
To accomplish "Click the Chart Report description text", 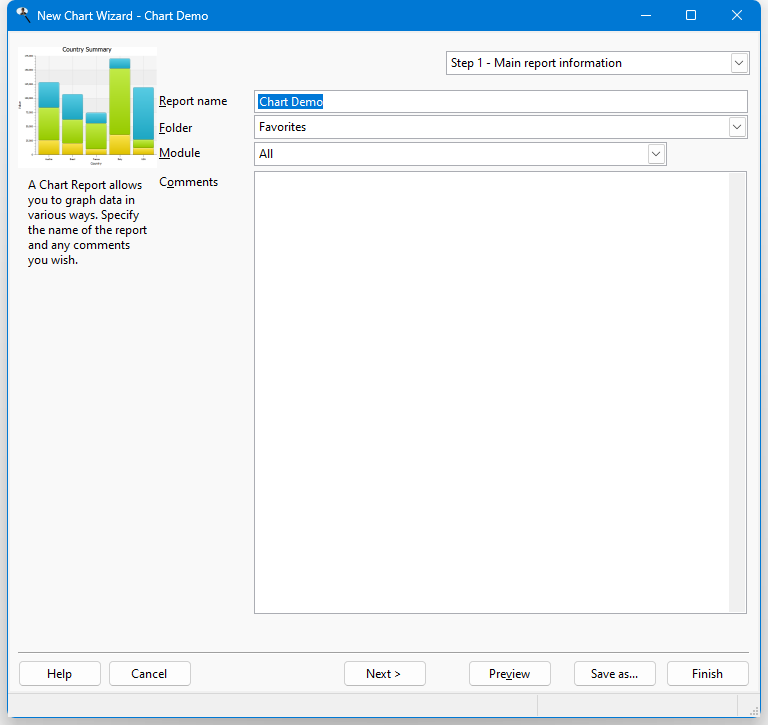I will tap(87, 222).
